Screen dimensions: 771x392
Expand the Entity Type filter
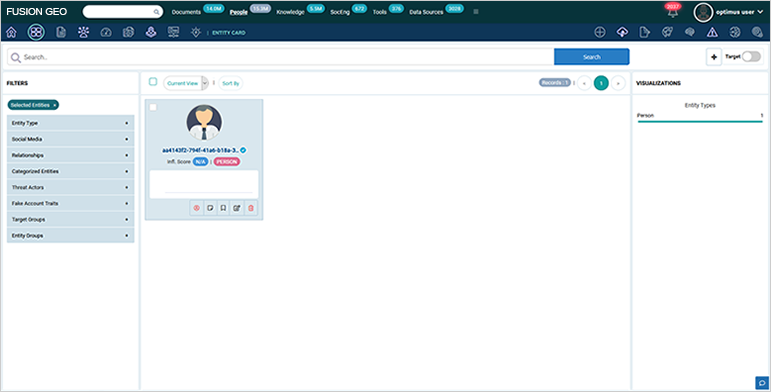tap(70, 123)
